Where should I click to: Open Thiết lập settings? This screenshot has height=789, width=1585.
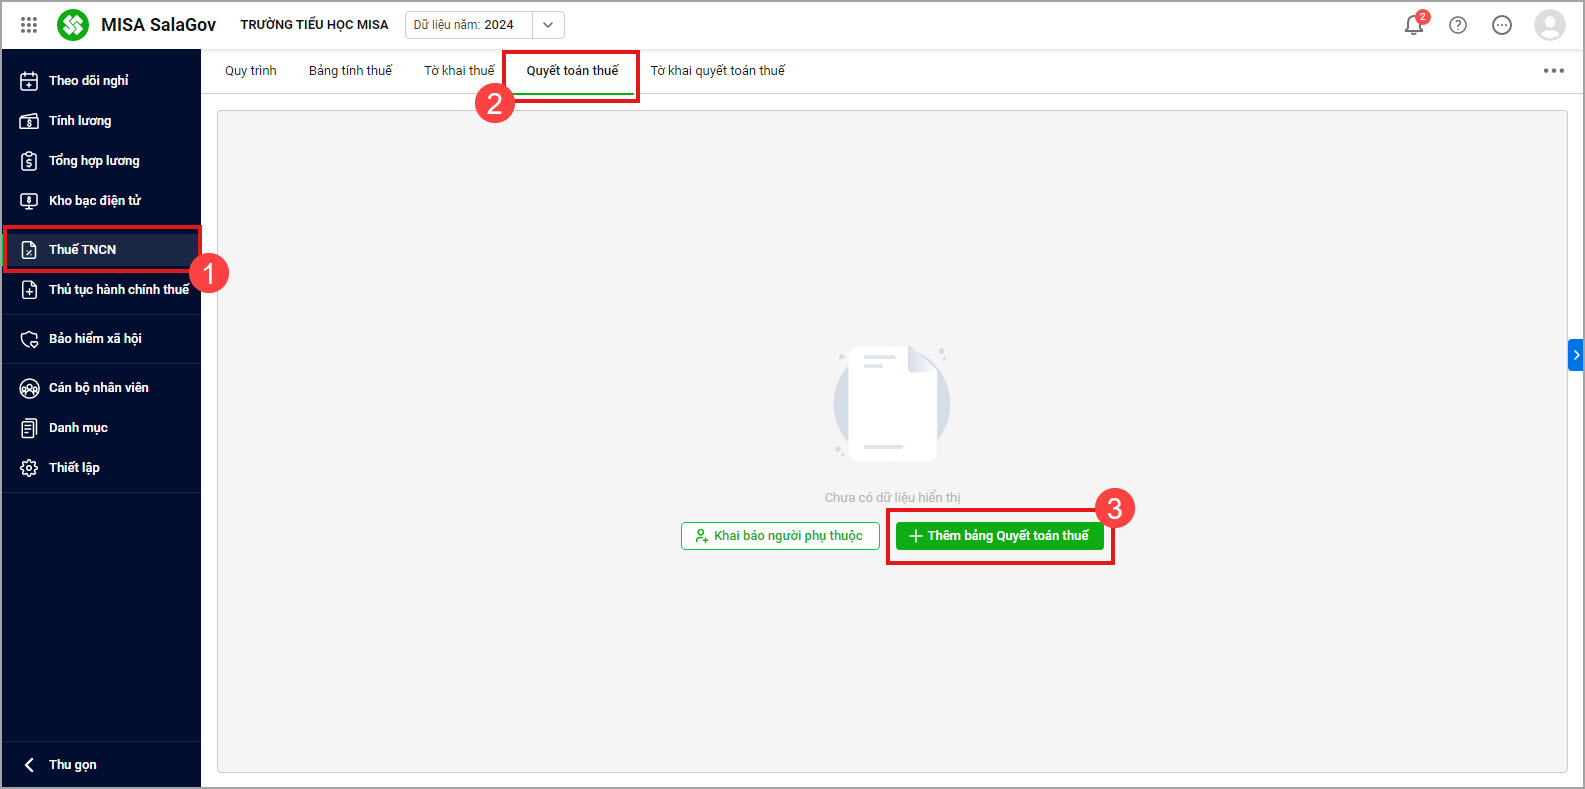tap(74, 467)
